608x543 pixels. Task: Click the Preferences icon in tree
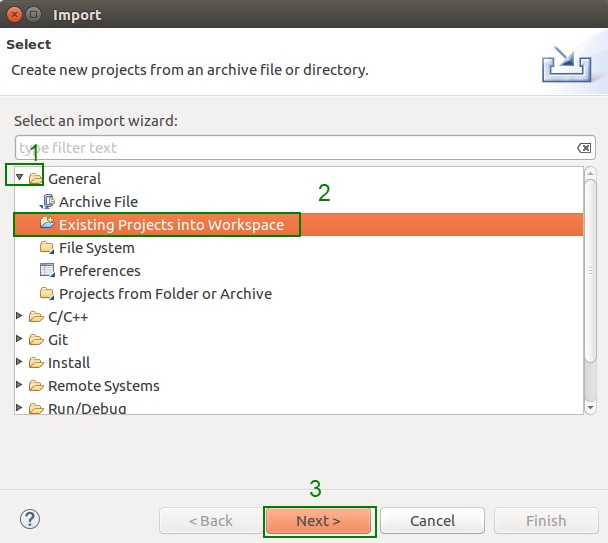tap(46, 270)
